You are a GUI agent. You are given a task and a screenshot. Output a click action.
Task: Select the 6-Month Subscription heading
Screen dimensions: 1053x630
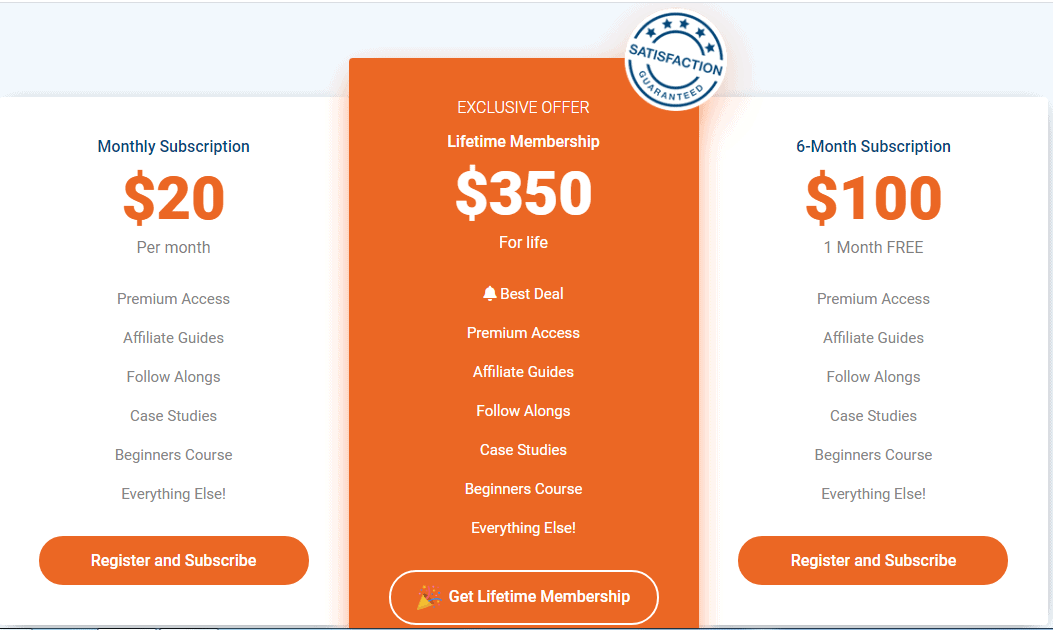[873, 146]
